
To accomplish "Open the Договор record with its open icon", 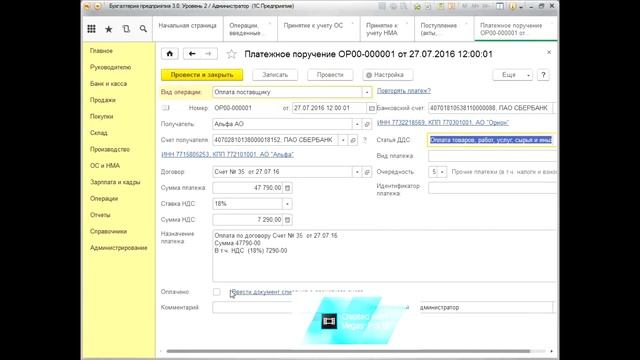I will (367, 172).
